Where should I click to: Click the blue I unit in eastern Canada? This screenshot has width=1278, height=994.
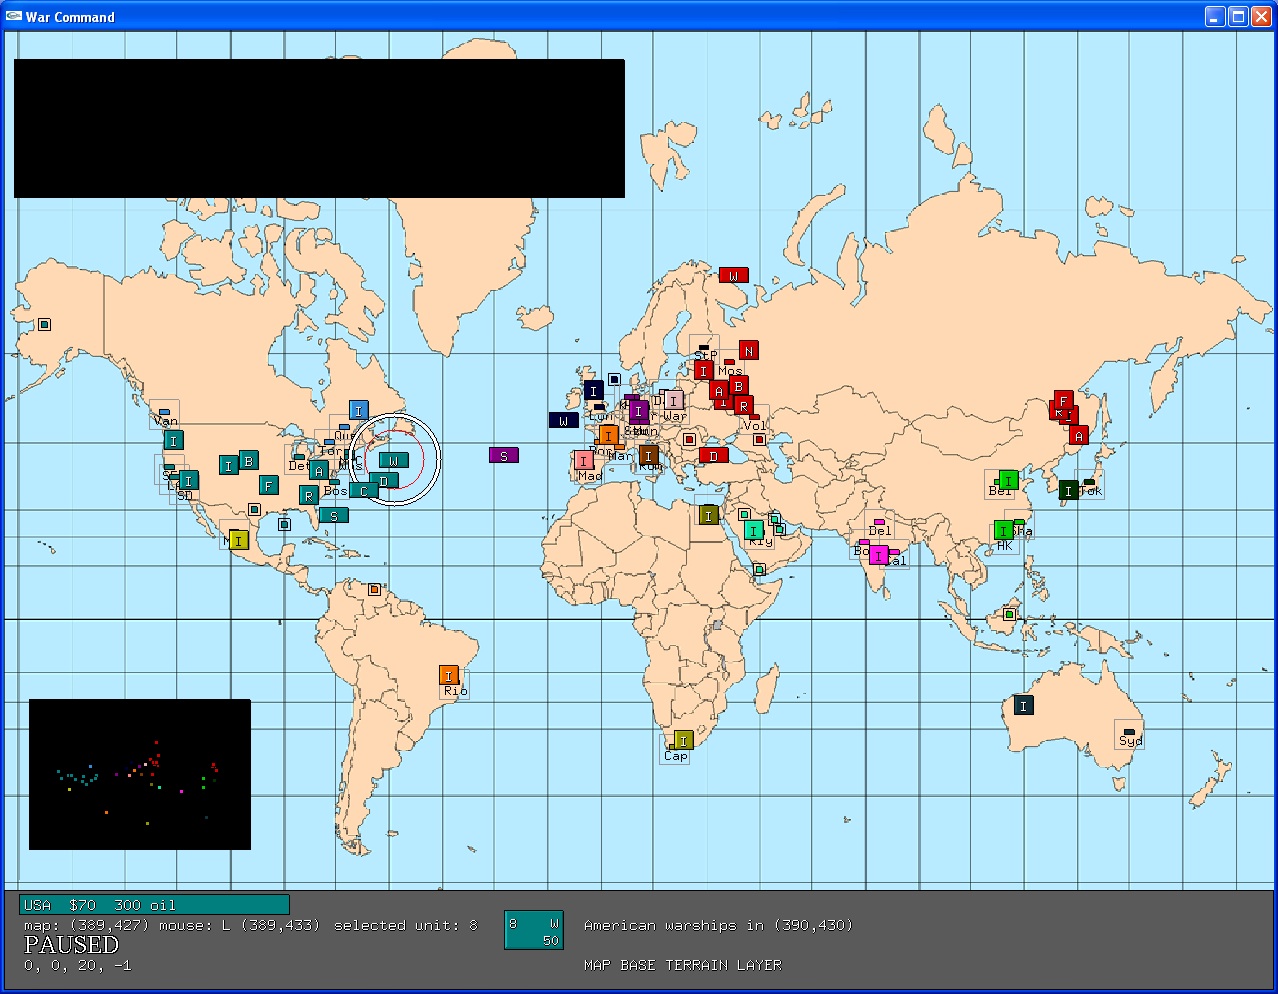pyautogui.click(x=358, y=410)
